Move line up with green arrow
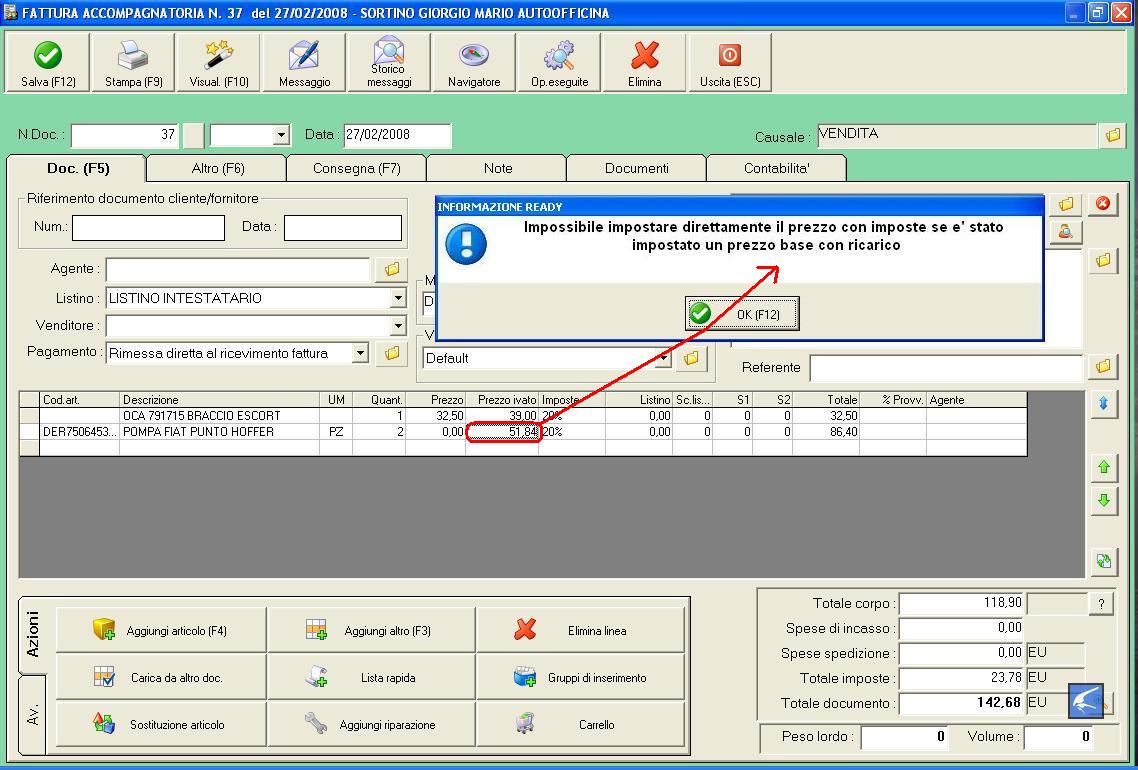Viewport: 1138px width, 770px height. pyautogui.click(x=1104, y=467)
